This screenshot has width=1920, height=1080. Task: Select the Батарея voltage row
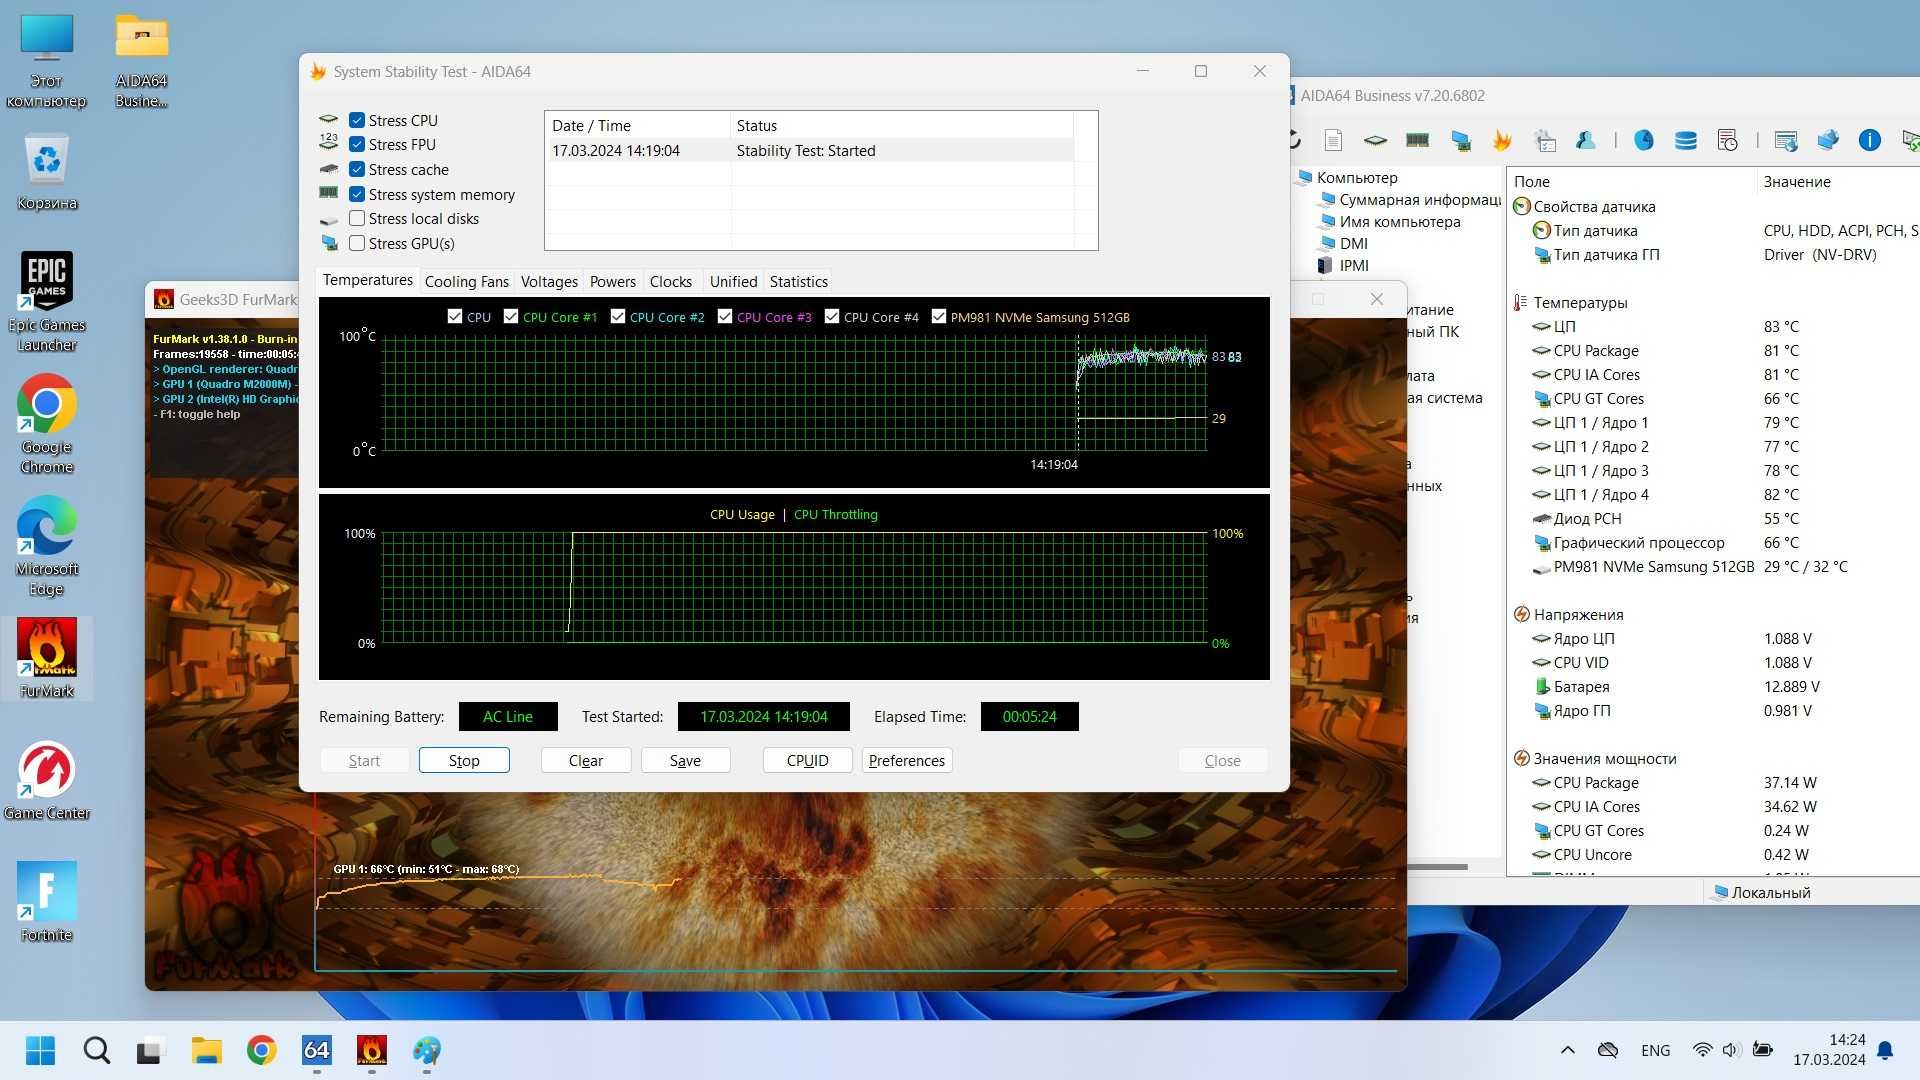(x=1714, y=686)
